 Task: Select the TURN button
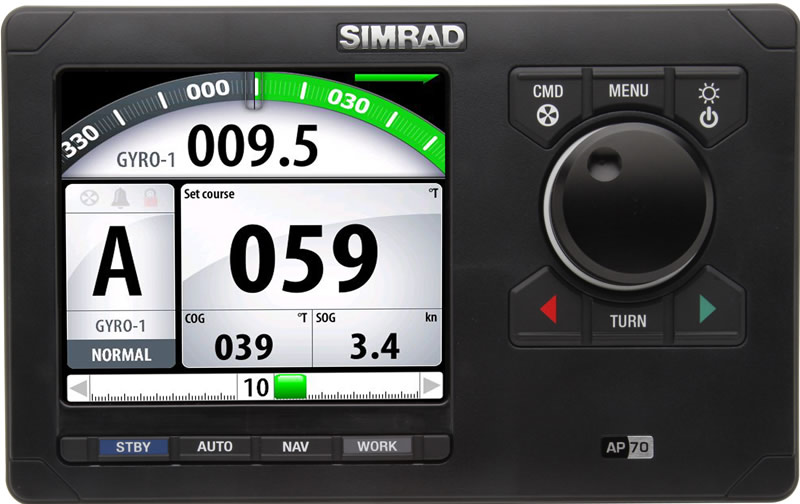click(628, 321)
